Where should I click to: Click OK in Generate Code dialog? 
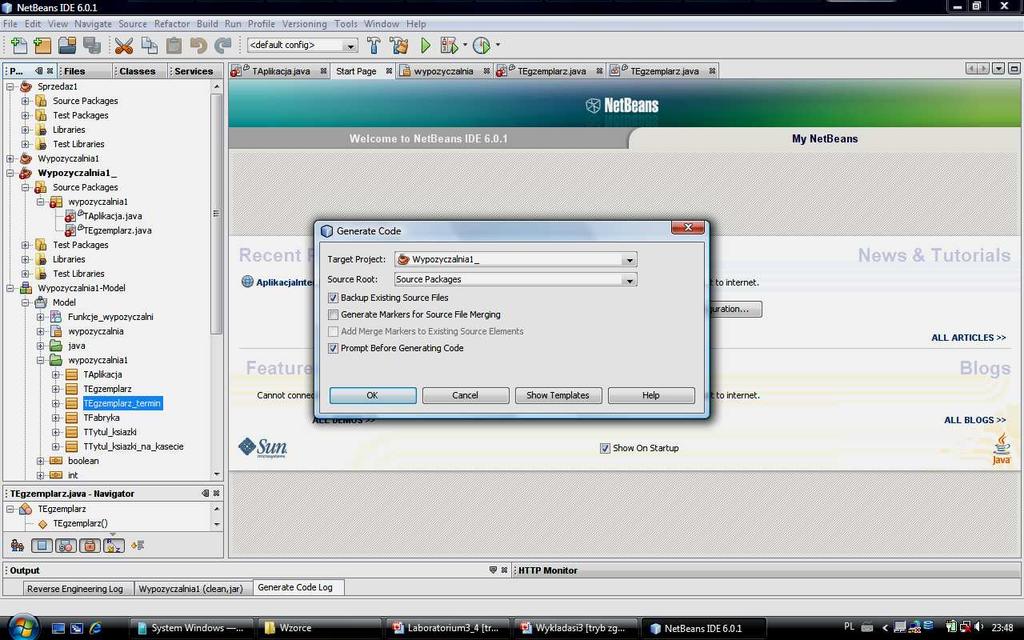pos(372,395)
